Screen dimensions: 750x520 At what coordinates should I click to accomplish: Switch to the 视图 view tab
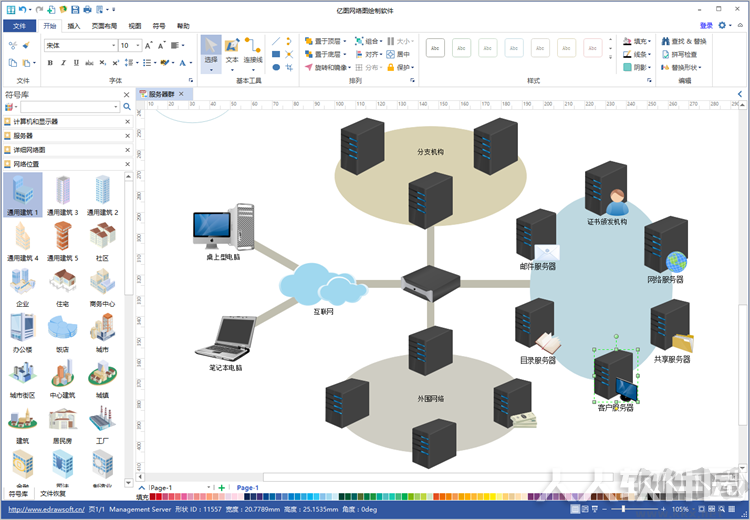tap(135, 26)
